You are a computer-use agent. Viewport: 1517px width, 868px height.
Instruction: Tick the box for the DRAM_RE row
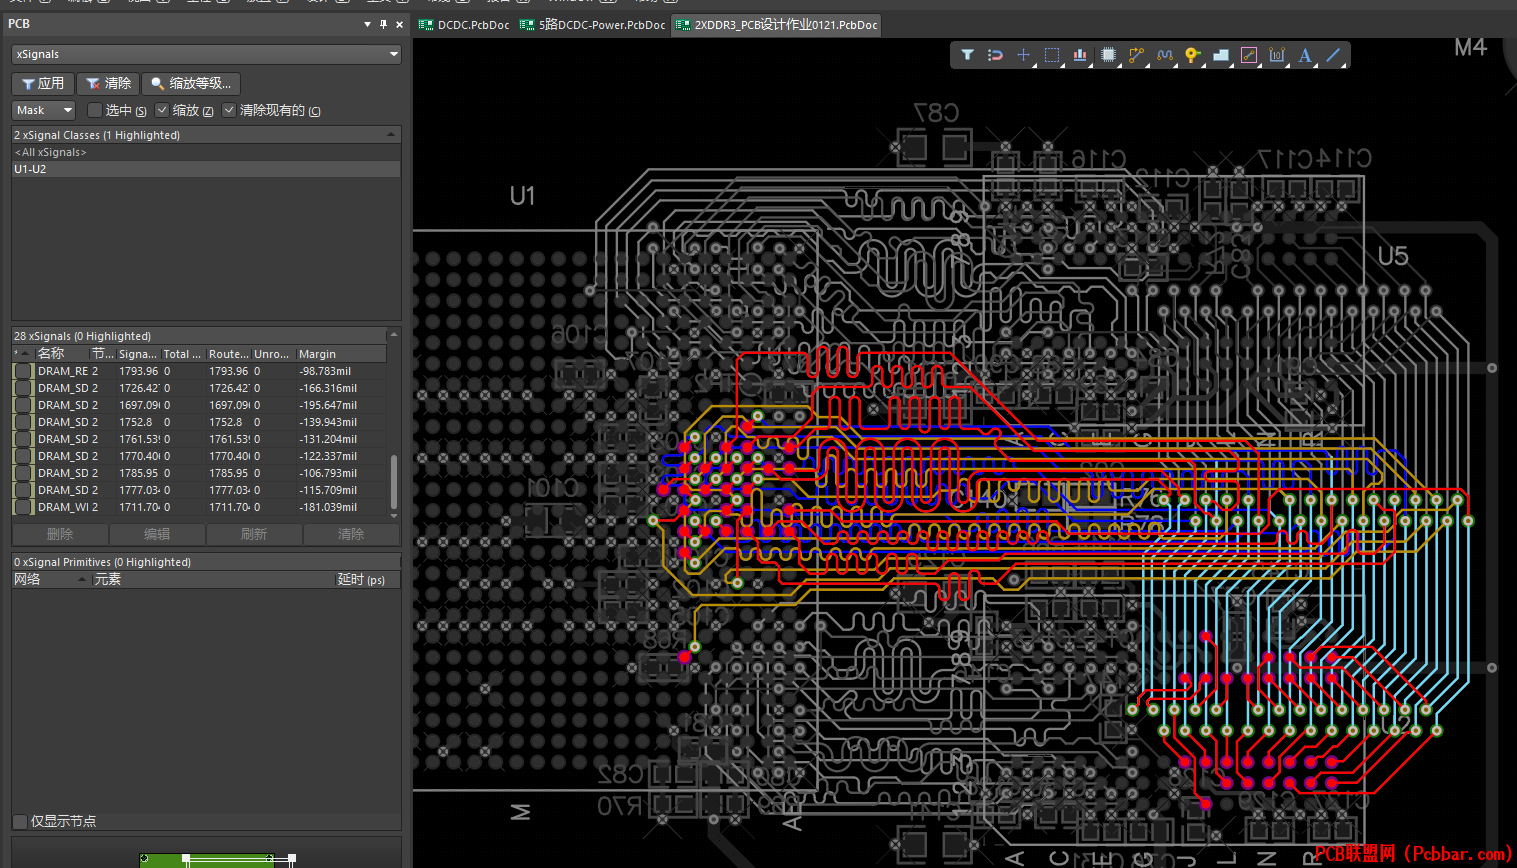pos(23,371)
